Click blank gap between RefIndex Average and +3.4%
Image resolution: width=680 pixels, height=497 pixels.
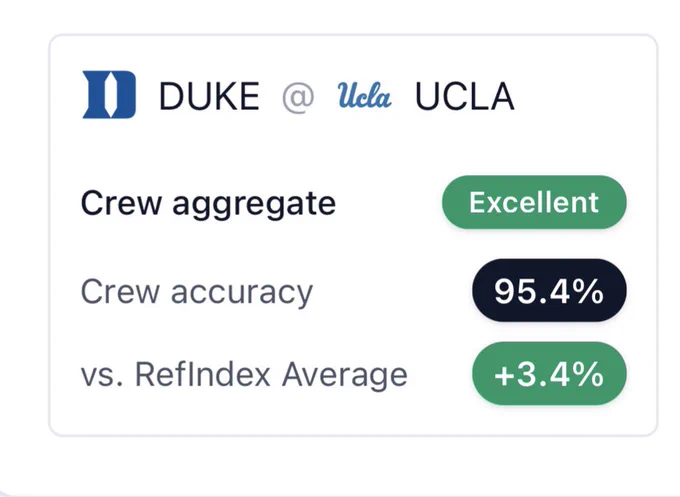point(440,375)
